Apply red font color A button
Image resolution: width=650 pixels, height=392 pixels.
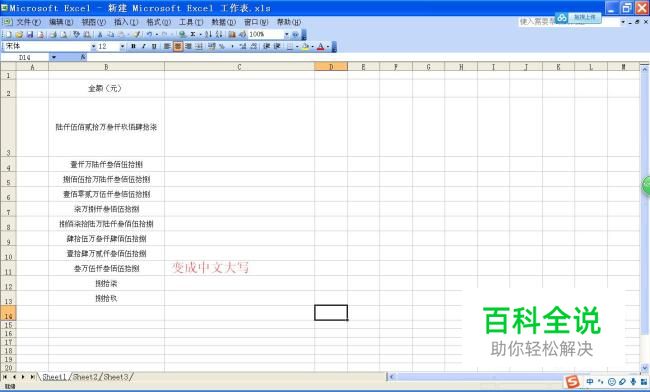(320, 46)
